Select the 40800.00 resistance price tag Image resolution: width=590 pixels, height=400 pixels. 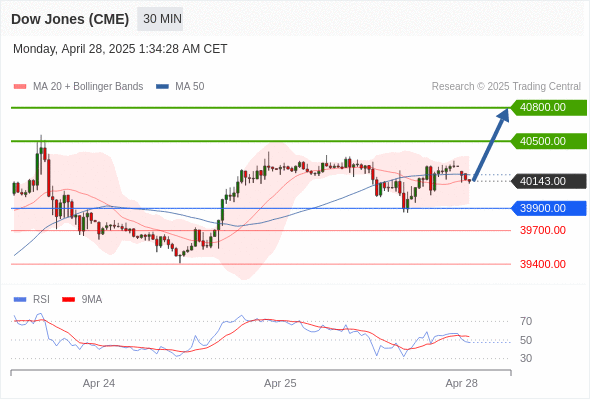tap(549, 108)
